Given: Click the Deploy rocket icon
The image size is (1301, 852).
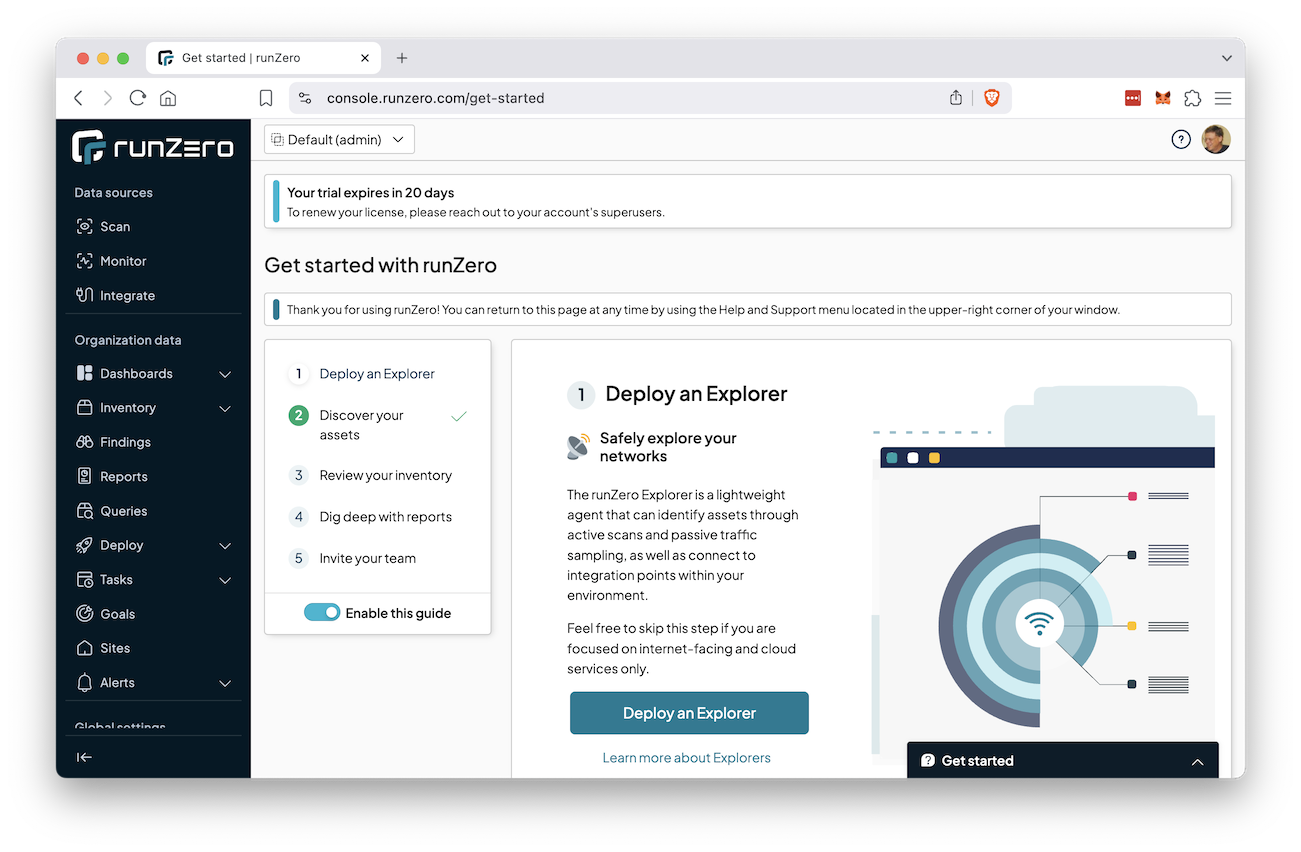Looking at the screenshot, I should click(85, 545).
